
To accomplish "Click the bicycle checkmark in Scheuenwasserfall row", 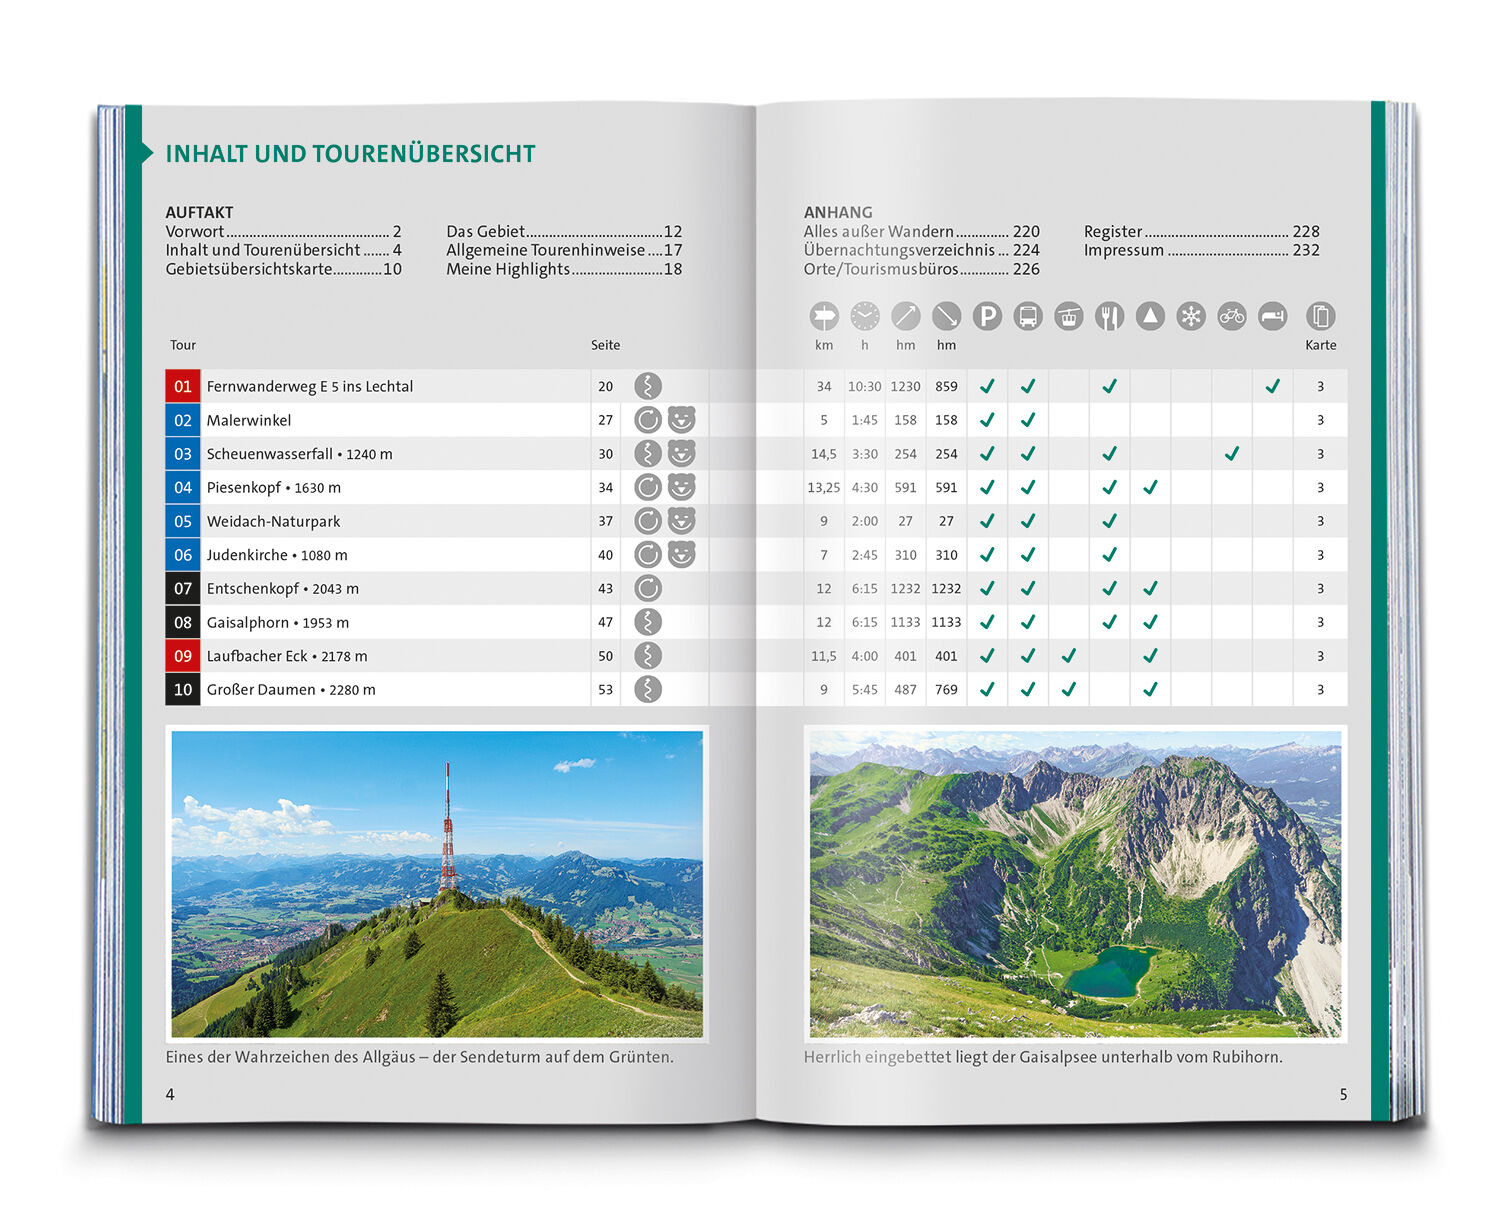I will 1231,454.
